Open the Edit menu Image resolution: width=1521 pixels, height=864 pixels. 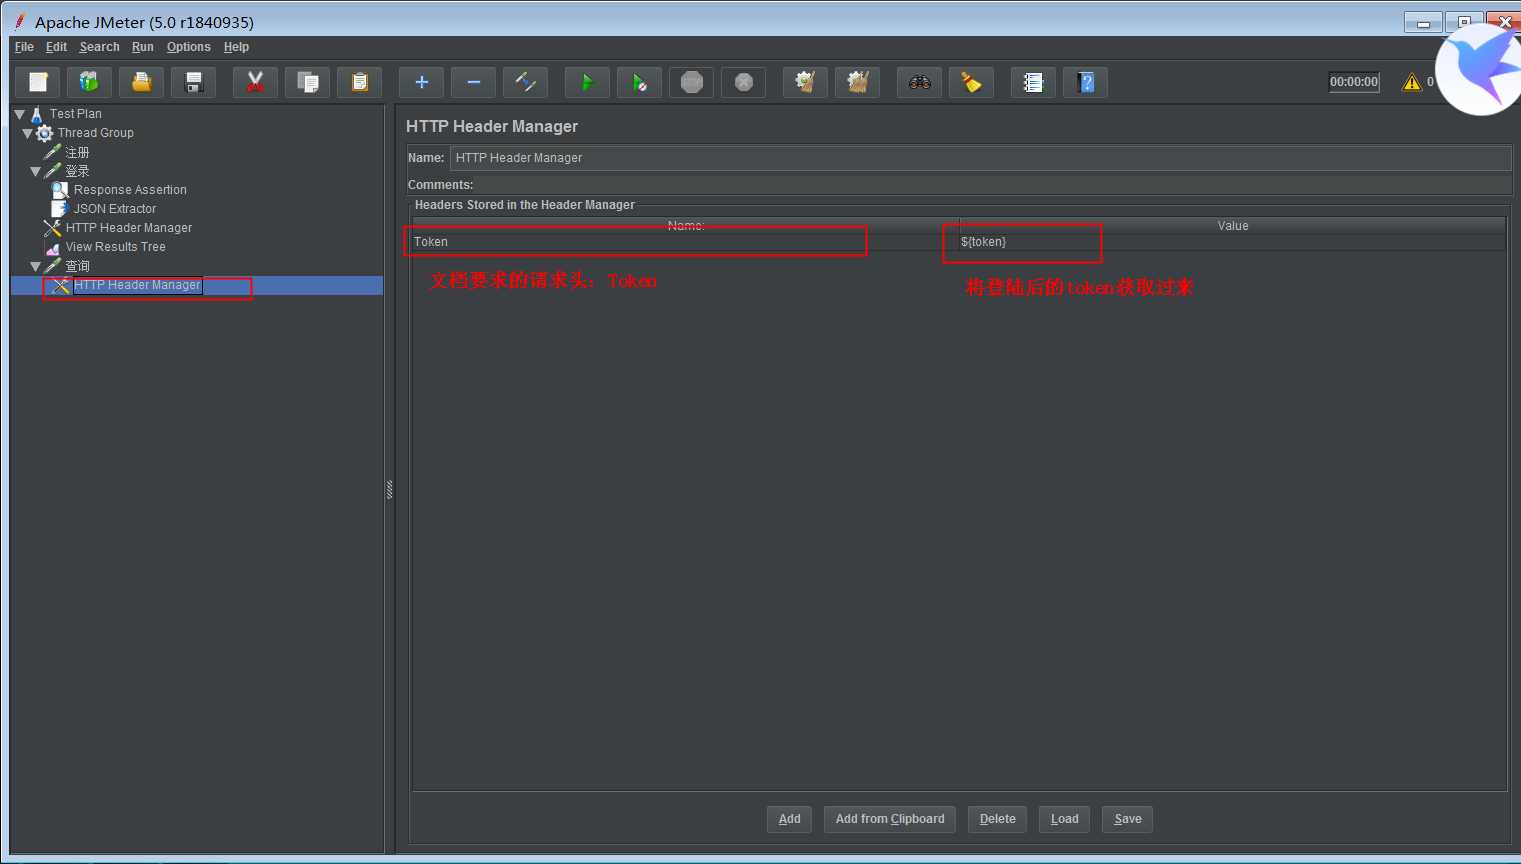coord(56,47)
